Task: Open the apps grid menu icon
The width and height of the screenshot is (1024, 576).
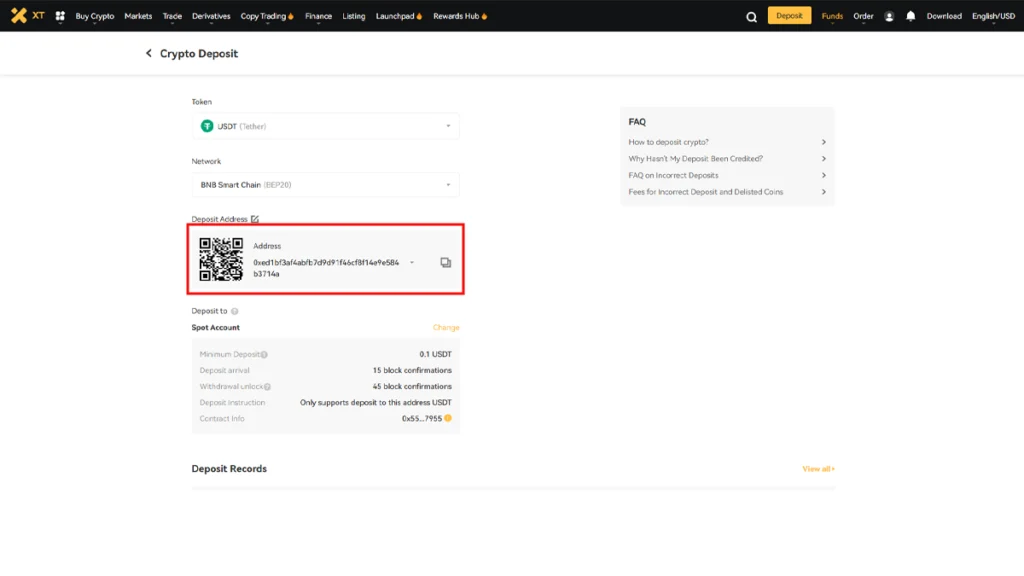Action: pyautogui.click(x=60, y=16)
